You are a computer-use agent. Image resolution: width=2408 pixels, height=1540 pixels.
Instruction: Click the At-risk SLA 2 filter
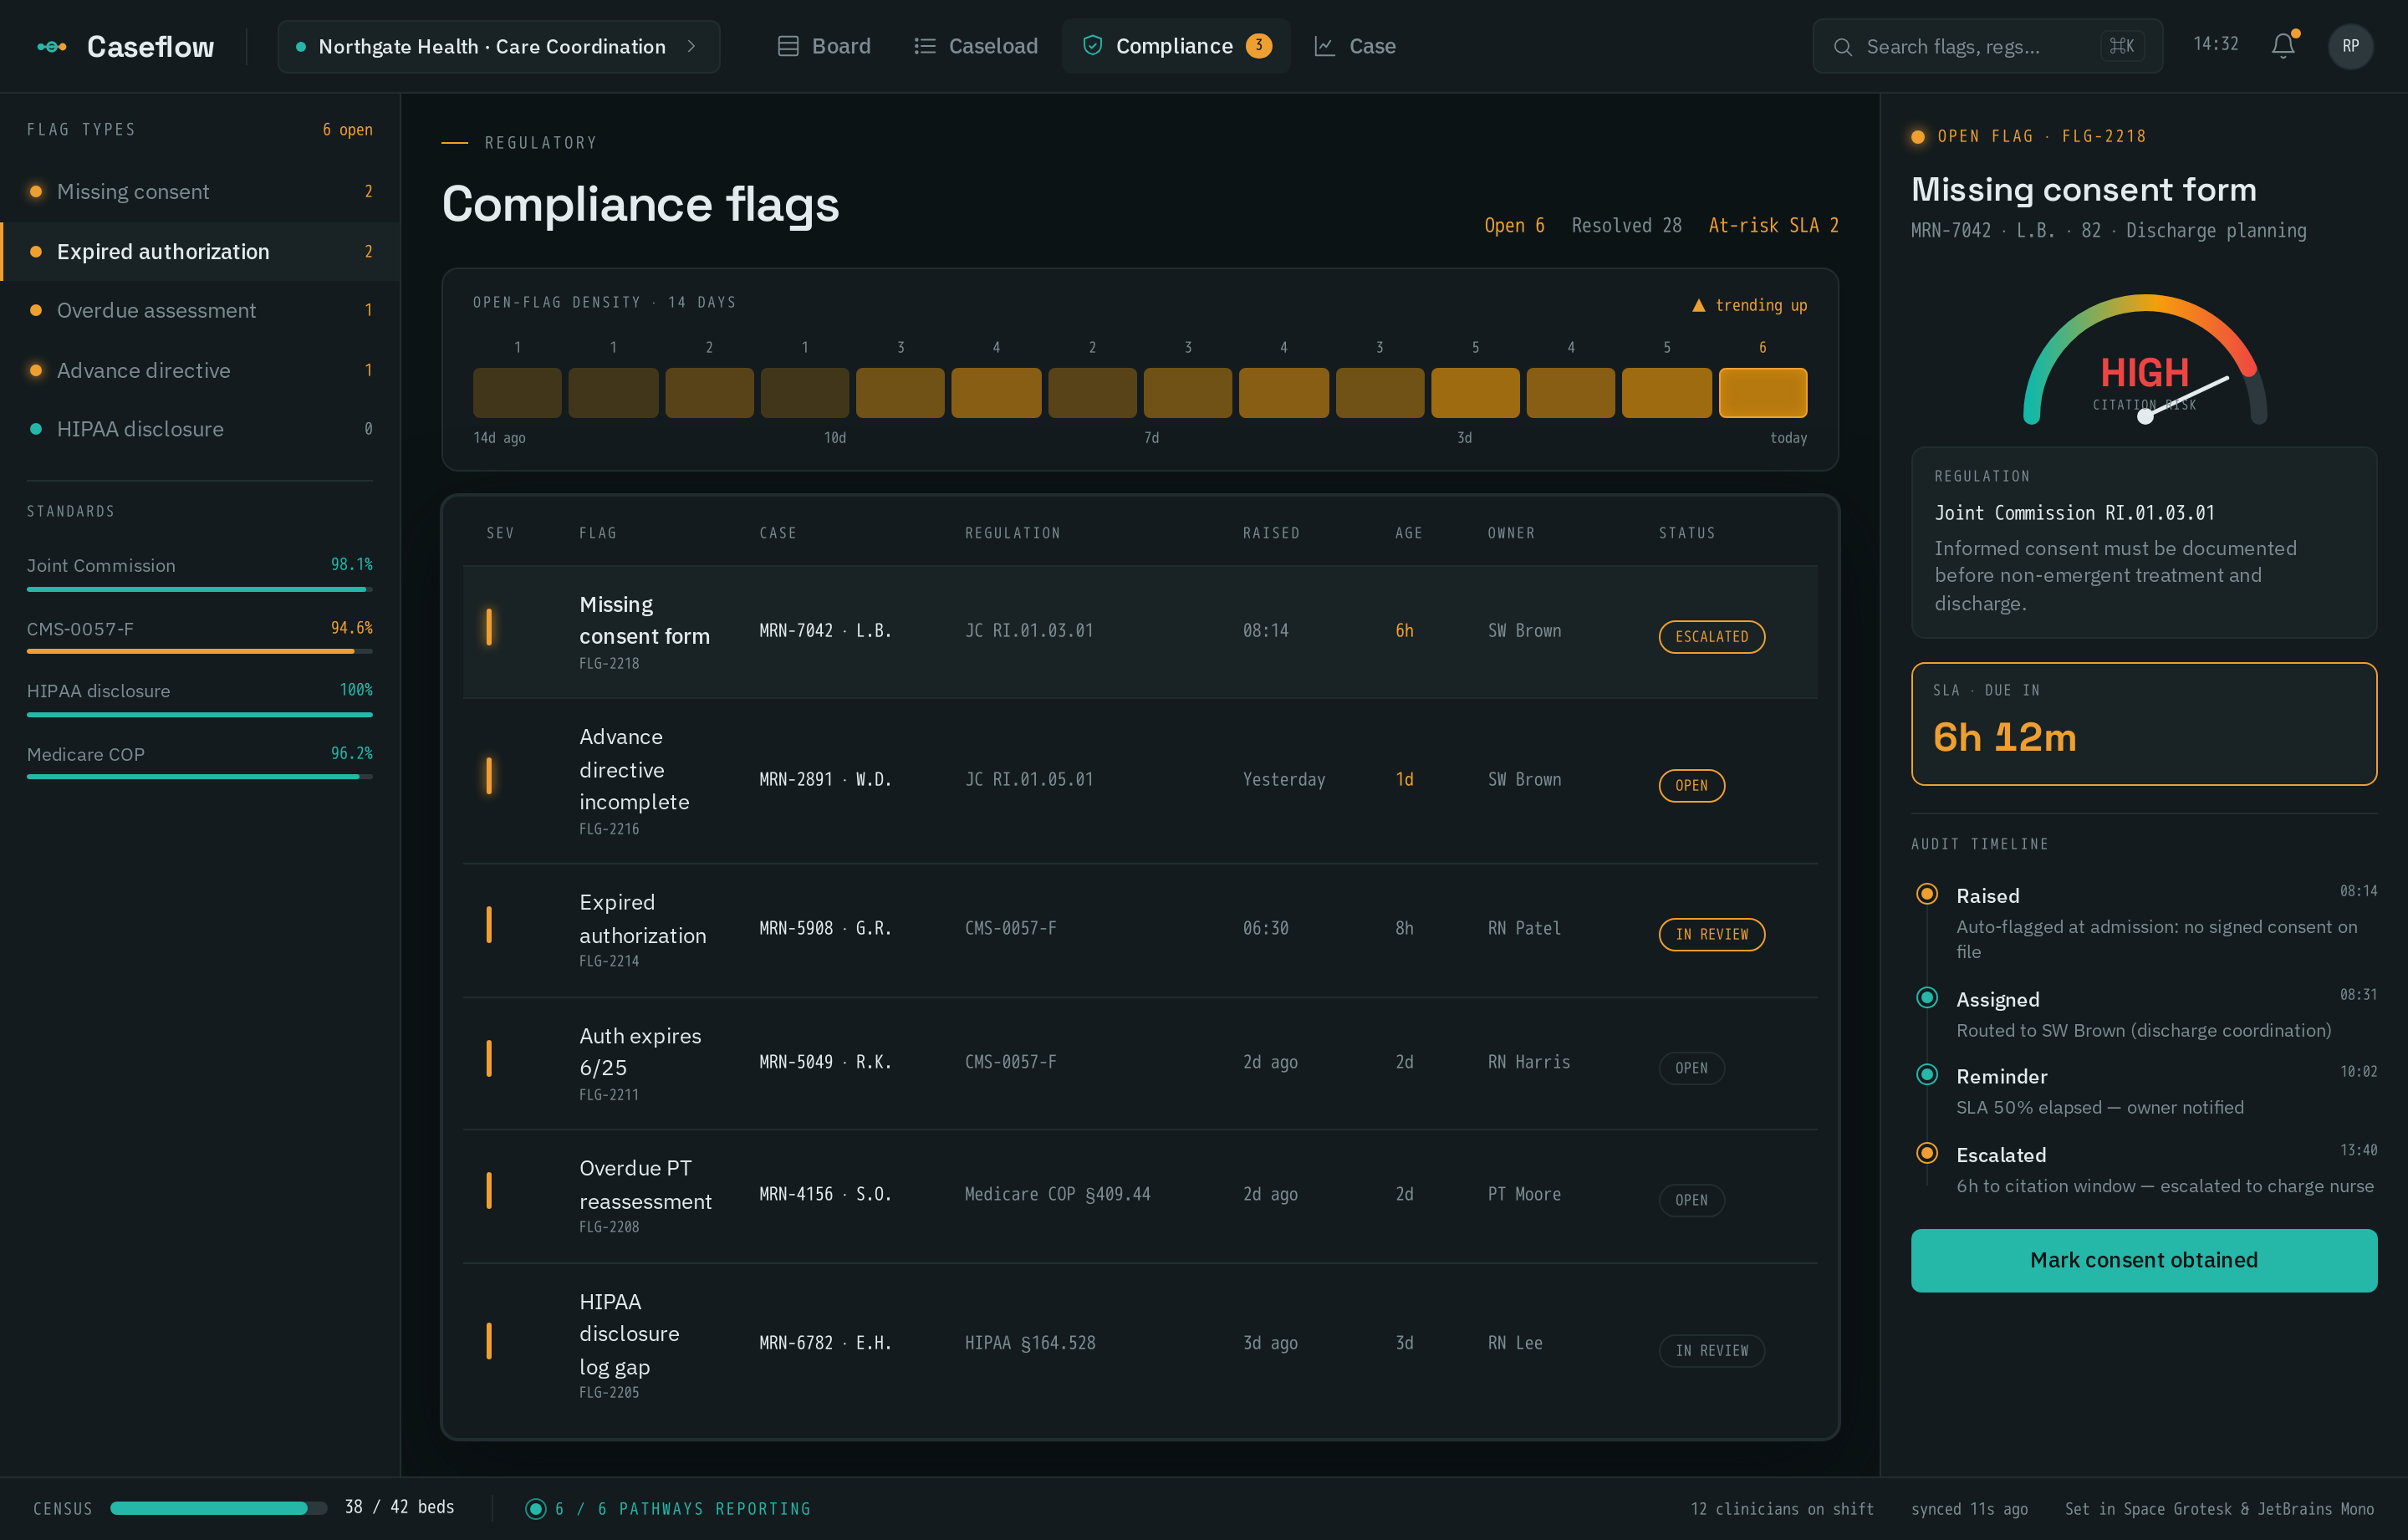tap(1773, 225)
